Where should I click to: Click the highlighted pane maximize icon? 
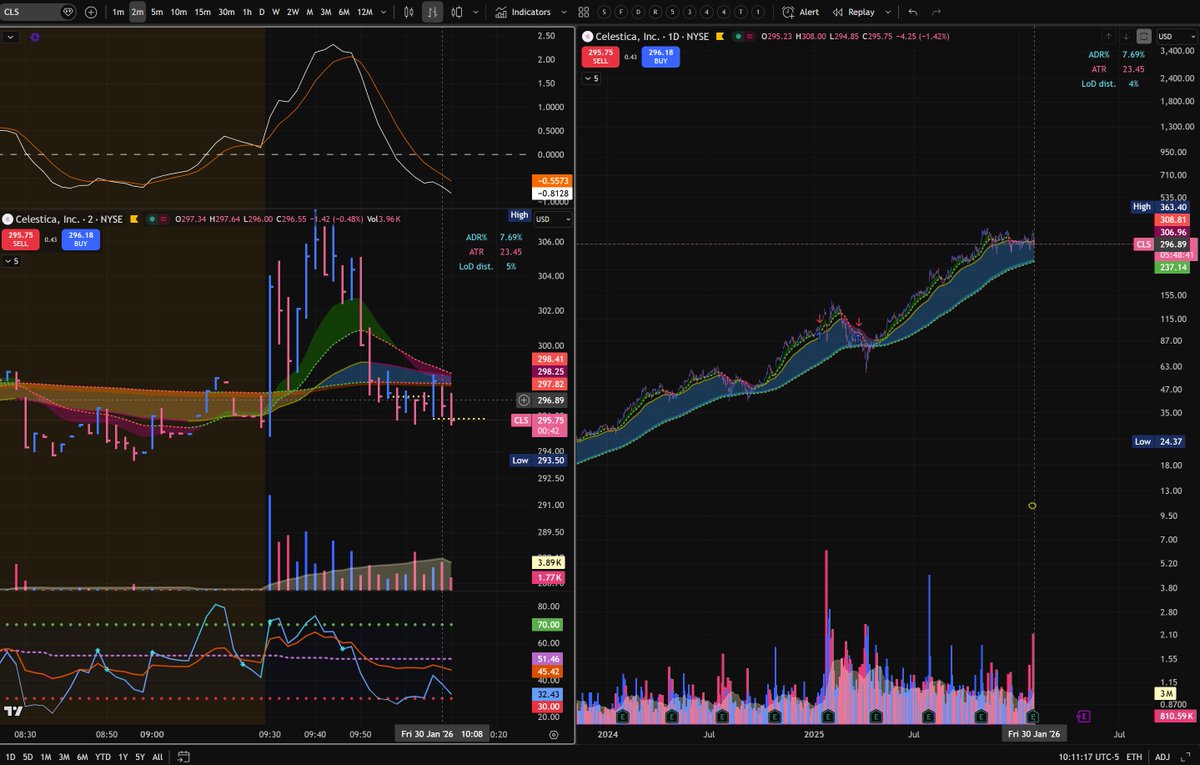pyautogui.click(x=1144, y=36)
